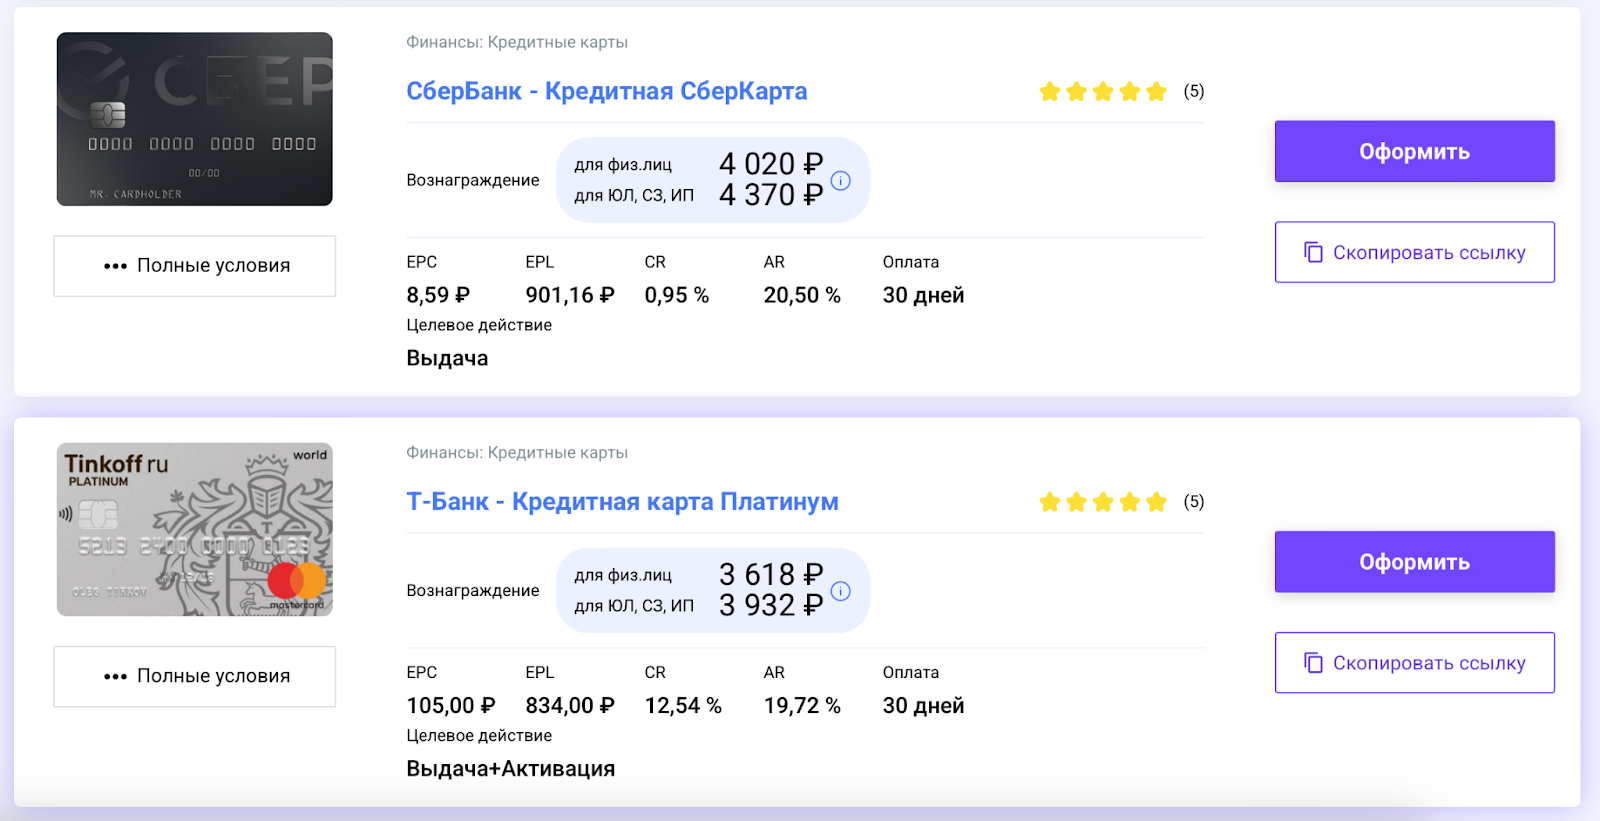Click the black Сбер card image
The width and height of the screenshot is (1600, 821).
(195, 119)
